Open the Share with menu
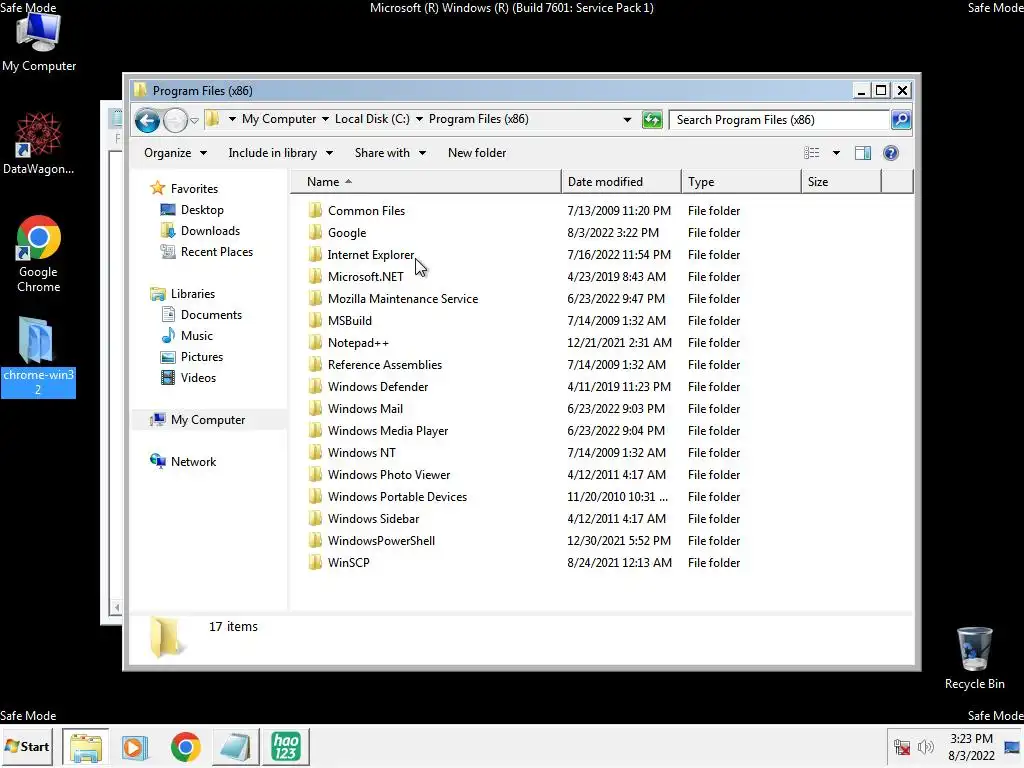 390,153
